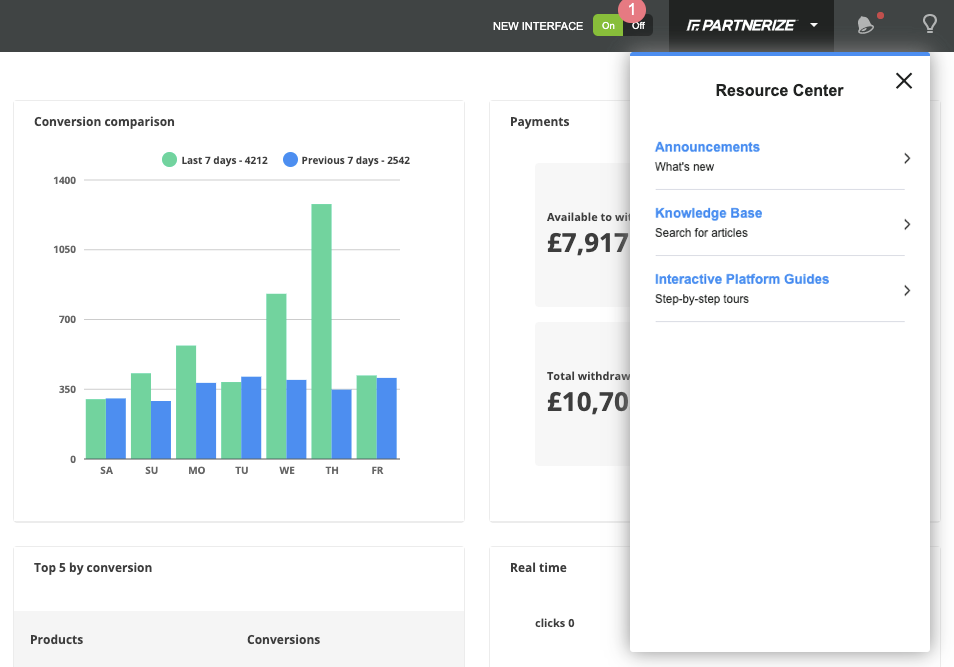Expand Interactive Platform Guides chevron
This screenshot has width=954, height=667.
point(907,290)
